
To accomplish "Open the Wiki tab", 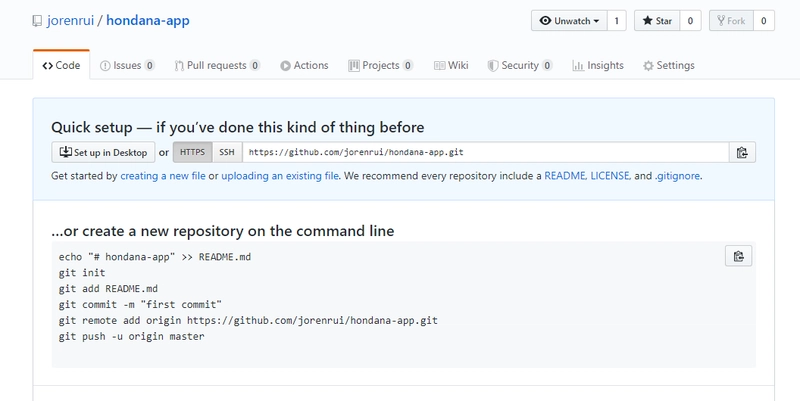I will [x=451, y=65].
